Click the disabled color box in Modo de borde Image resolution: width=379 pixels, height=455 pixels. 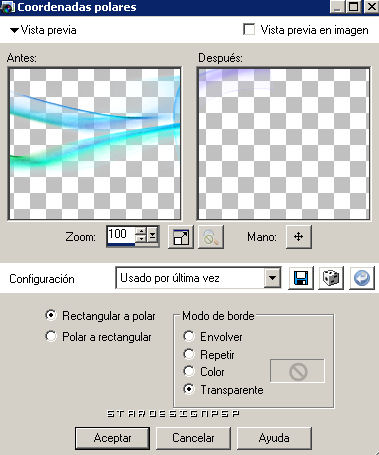click(297, 371)
